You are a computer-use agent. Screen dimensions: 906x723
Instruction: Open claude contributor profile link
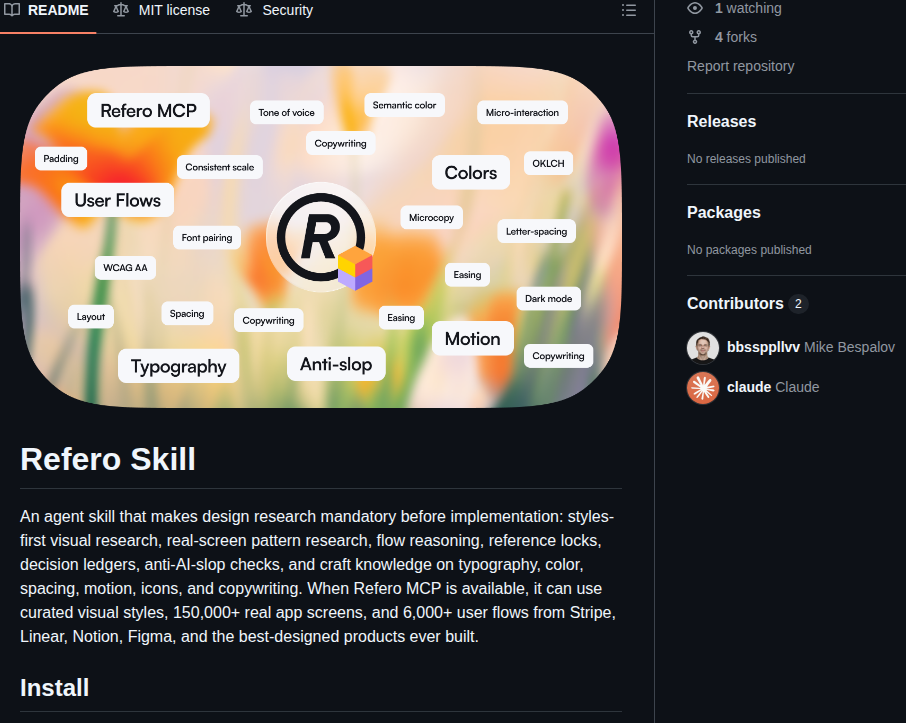pyautogui.click(x=749, y=387)
